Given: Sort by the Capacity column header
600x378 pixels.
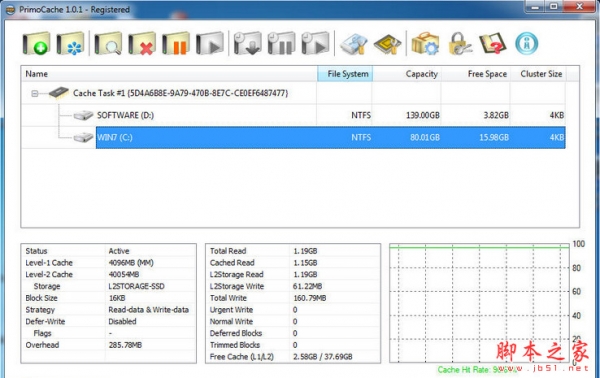Looking at the screenshot, I should click(407, 74).
